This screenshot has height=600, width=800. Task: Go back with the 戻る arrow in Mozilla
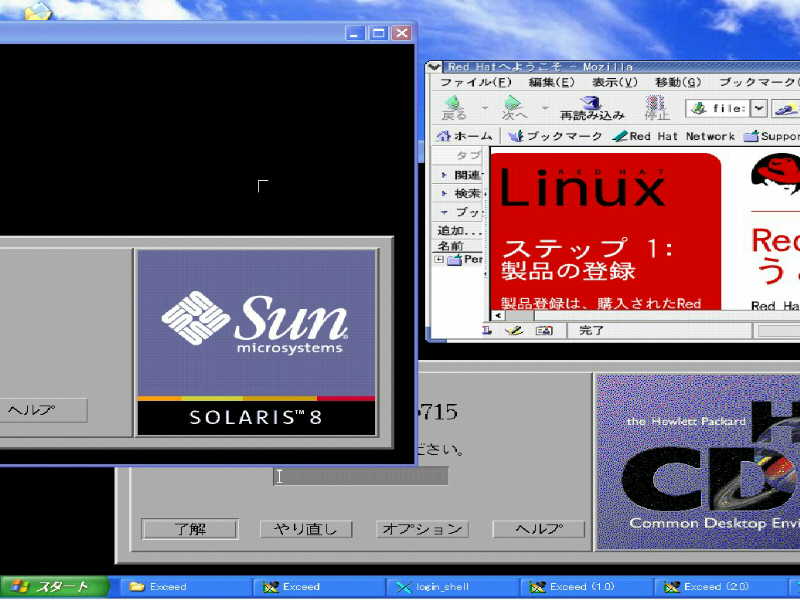pos(453,107)
